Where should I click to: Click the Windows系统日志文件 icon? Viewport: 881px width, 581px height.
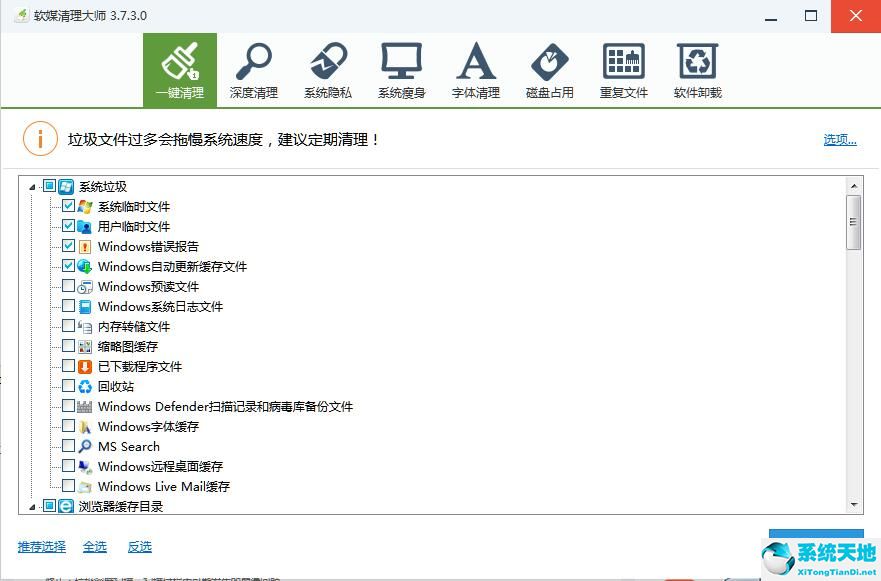click(x=85, y=307)
